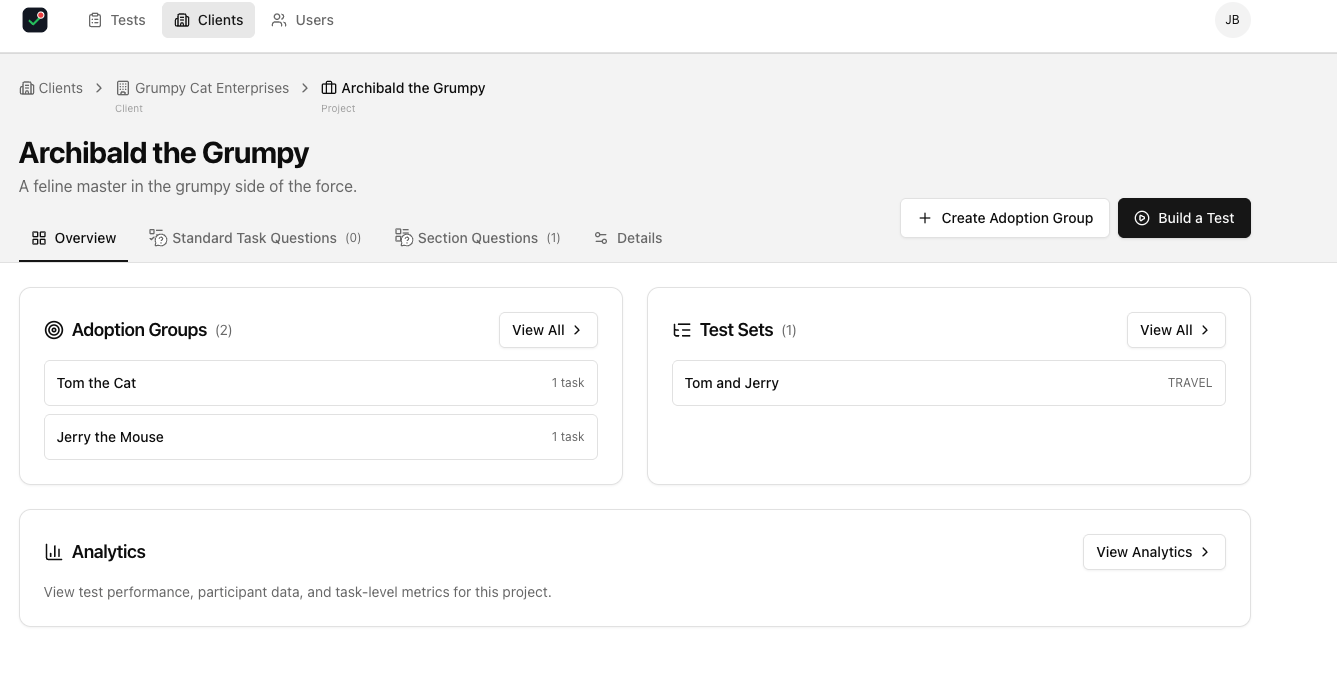
Task: Click the Analytics description sentence
Action: pos(298,592)
